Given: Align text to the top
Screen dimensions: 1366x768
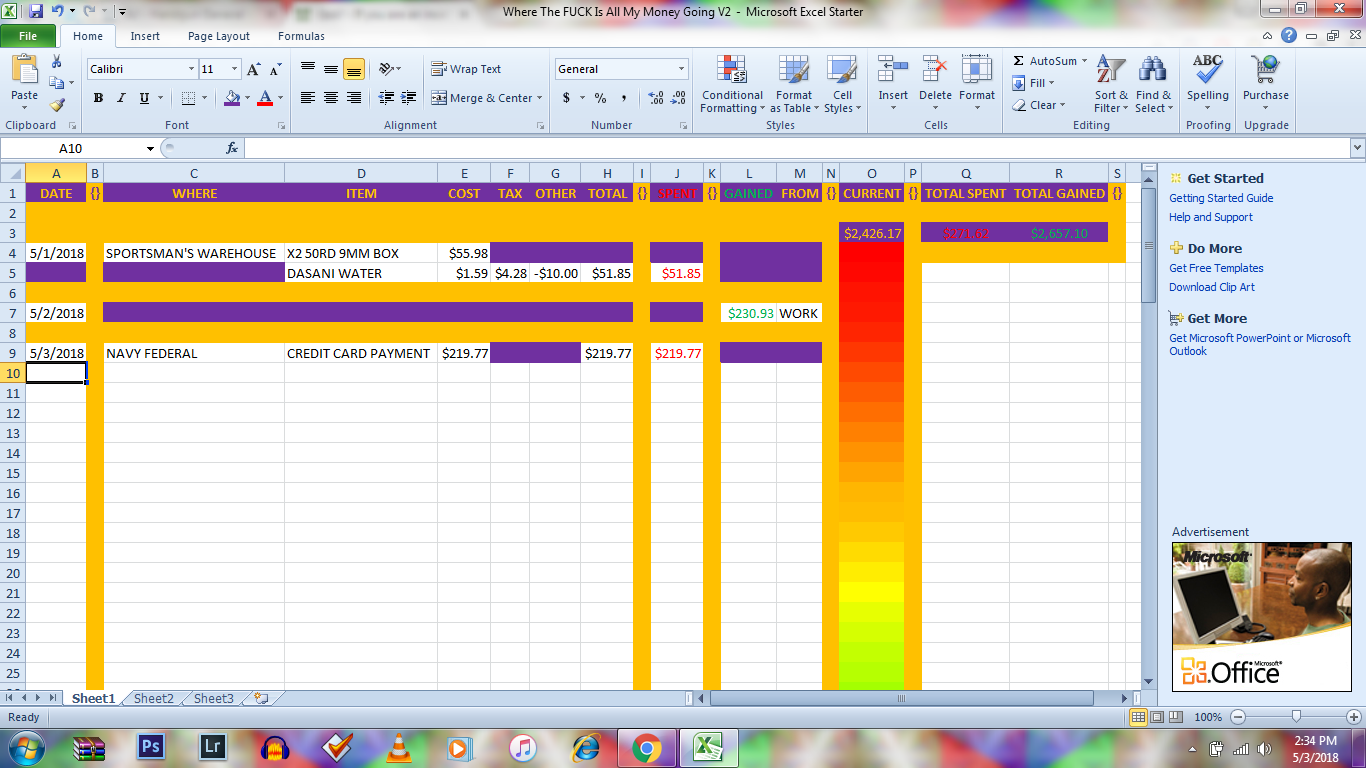Looking at the screenshot, I should point(308,69).
